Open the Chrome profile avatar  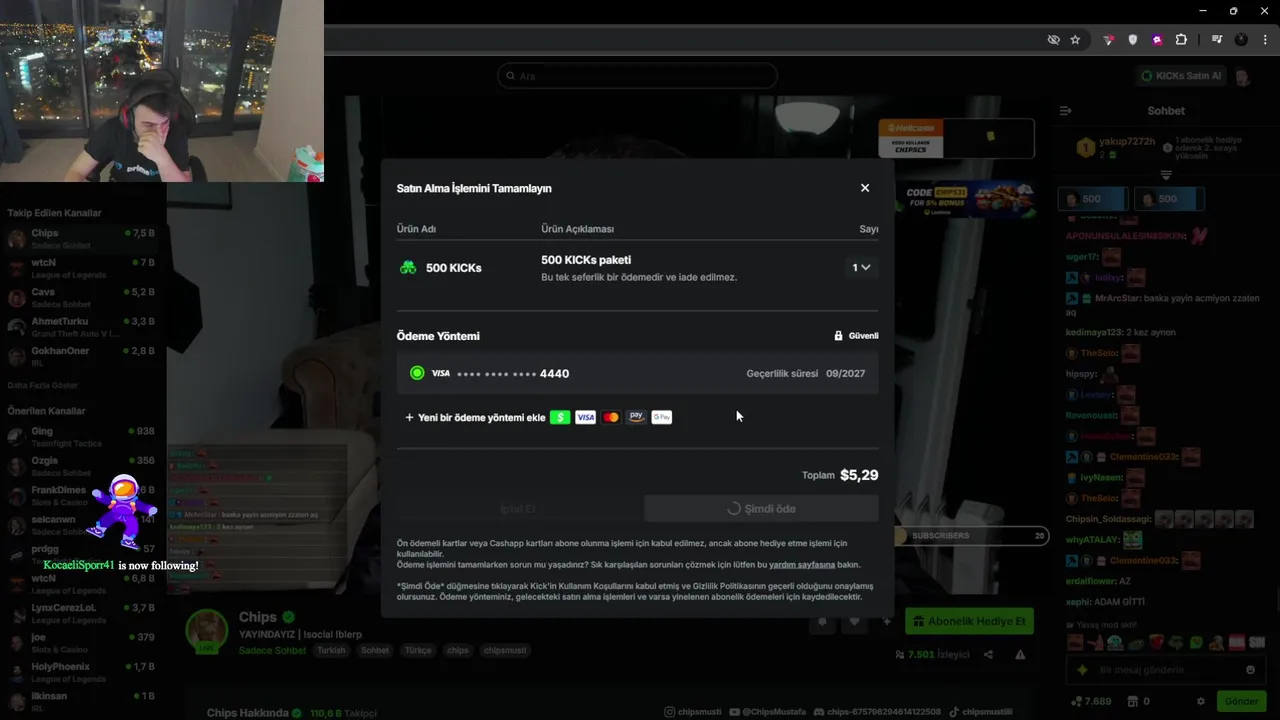pos(1241,40)
